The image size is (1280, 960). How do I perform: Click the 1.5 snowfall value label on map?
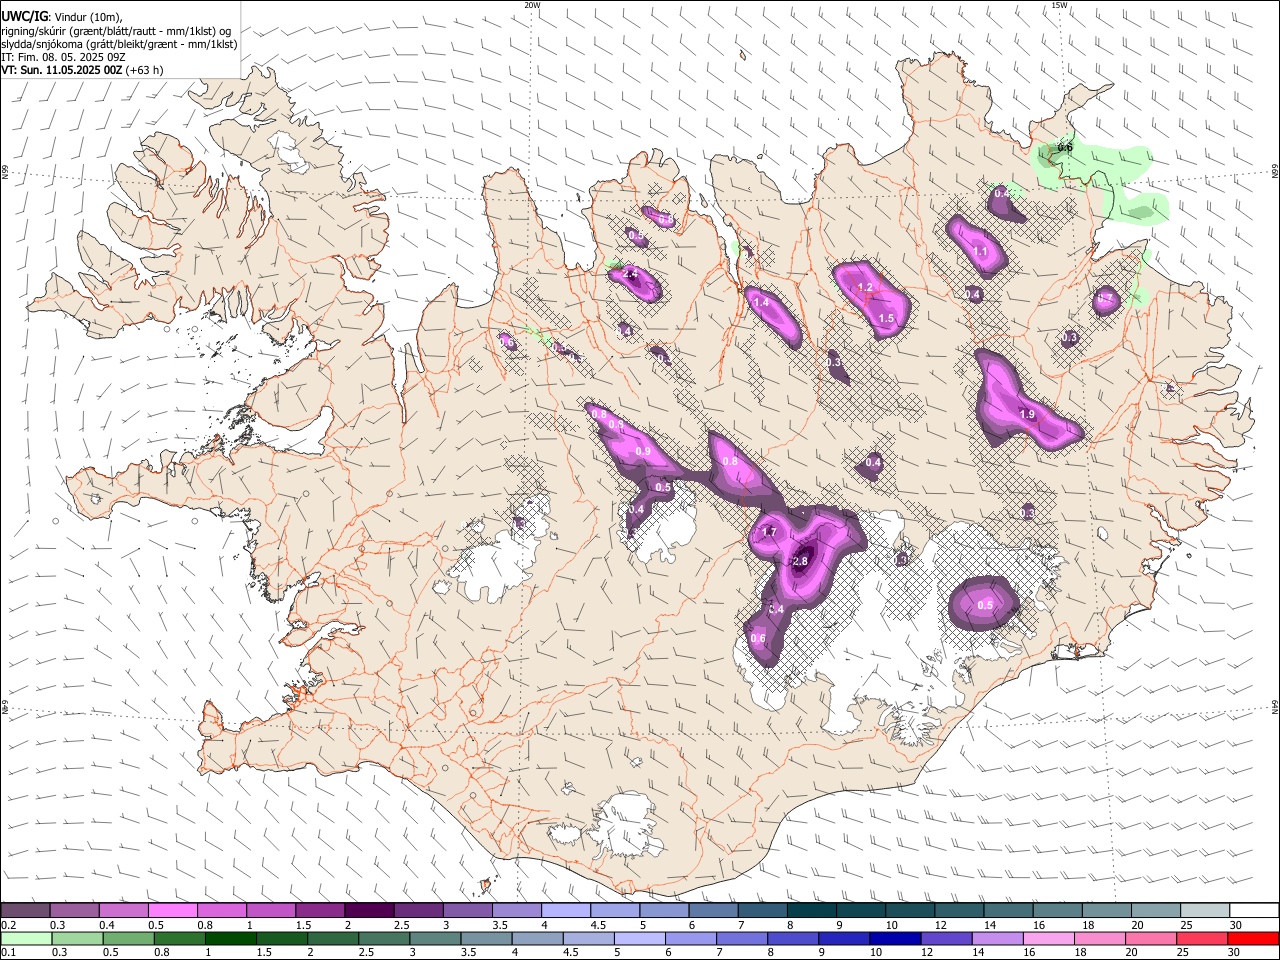(x=886, y=319)
